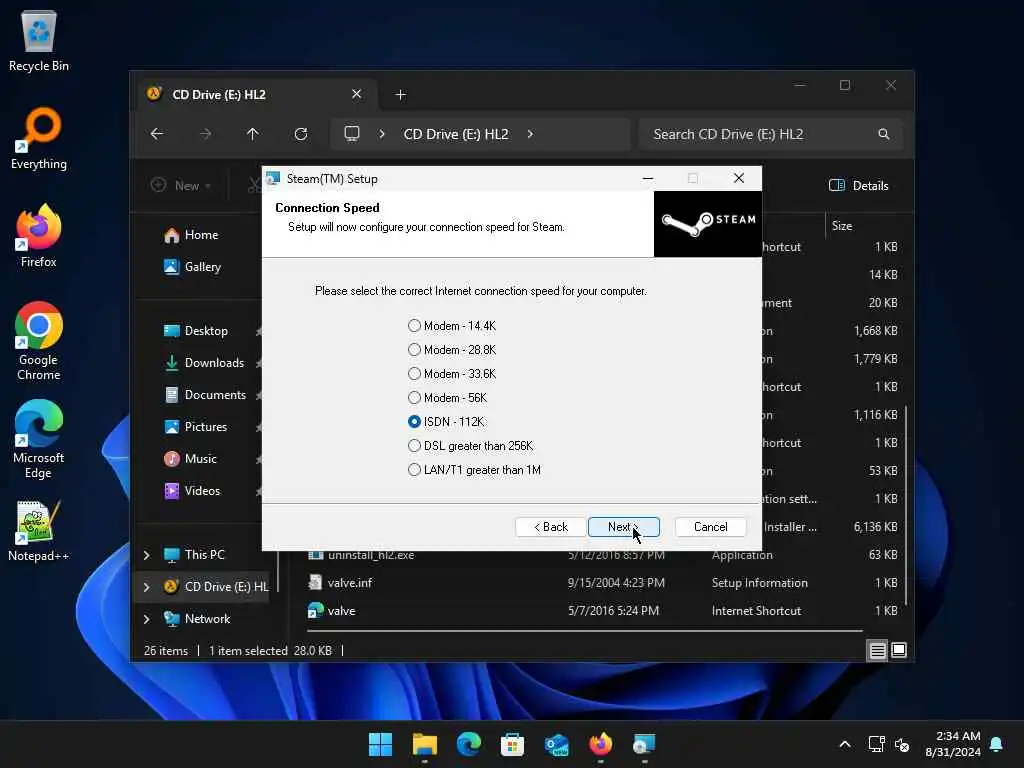1024x768 pixels.
Task: Toggle the Details pane button
Action: (x=859, y=185)
